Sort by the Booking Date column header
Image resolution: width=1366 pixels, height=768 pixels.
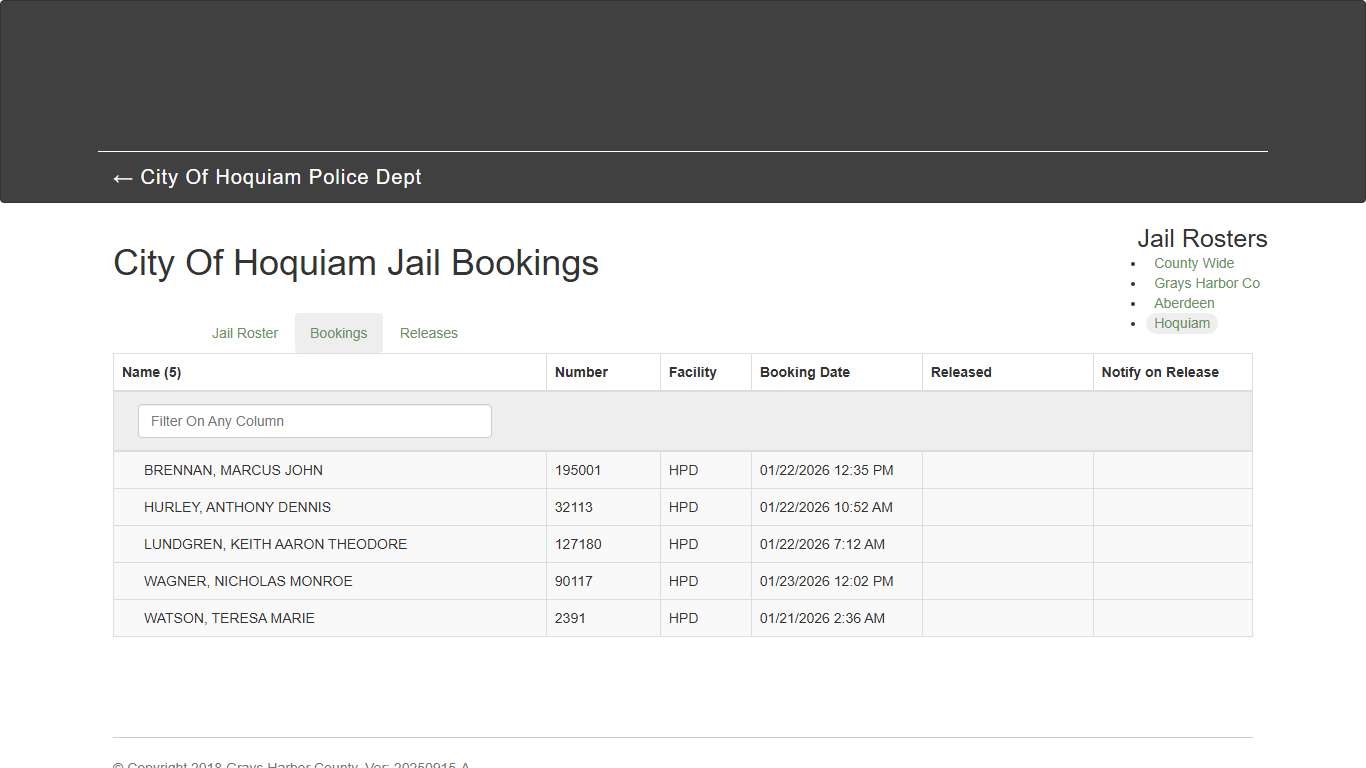805,371
